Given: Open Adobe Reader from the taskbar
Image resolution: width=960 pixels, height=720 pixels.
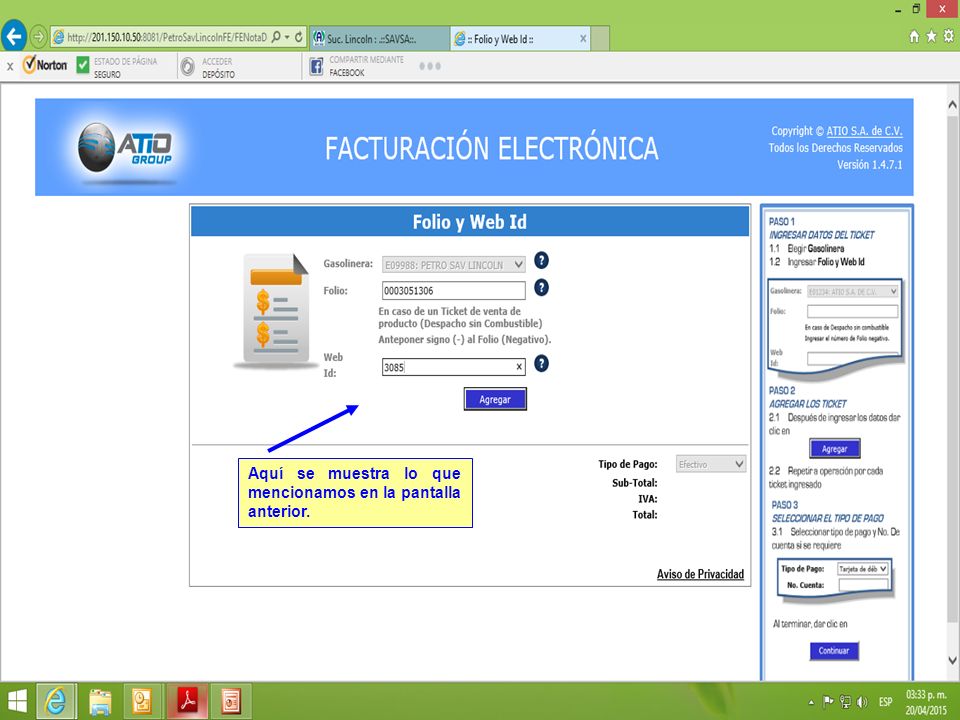Looking at the screenshot, I should [x=187, y=702].
